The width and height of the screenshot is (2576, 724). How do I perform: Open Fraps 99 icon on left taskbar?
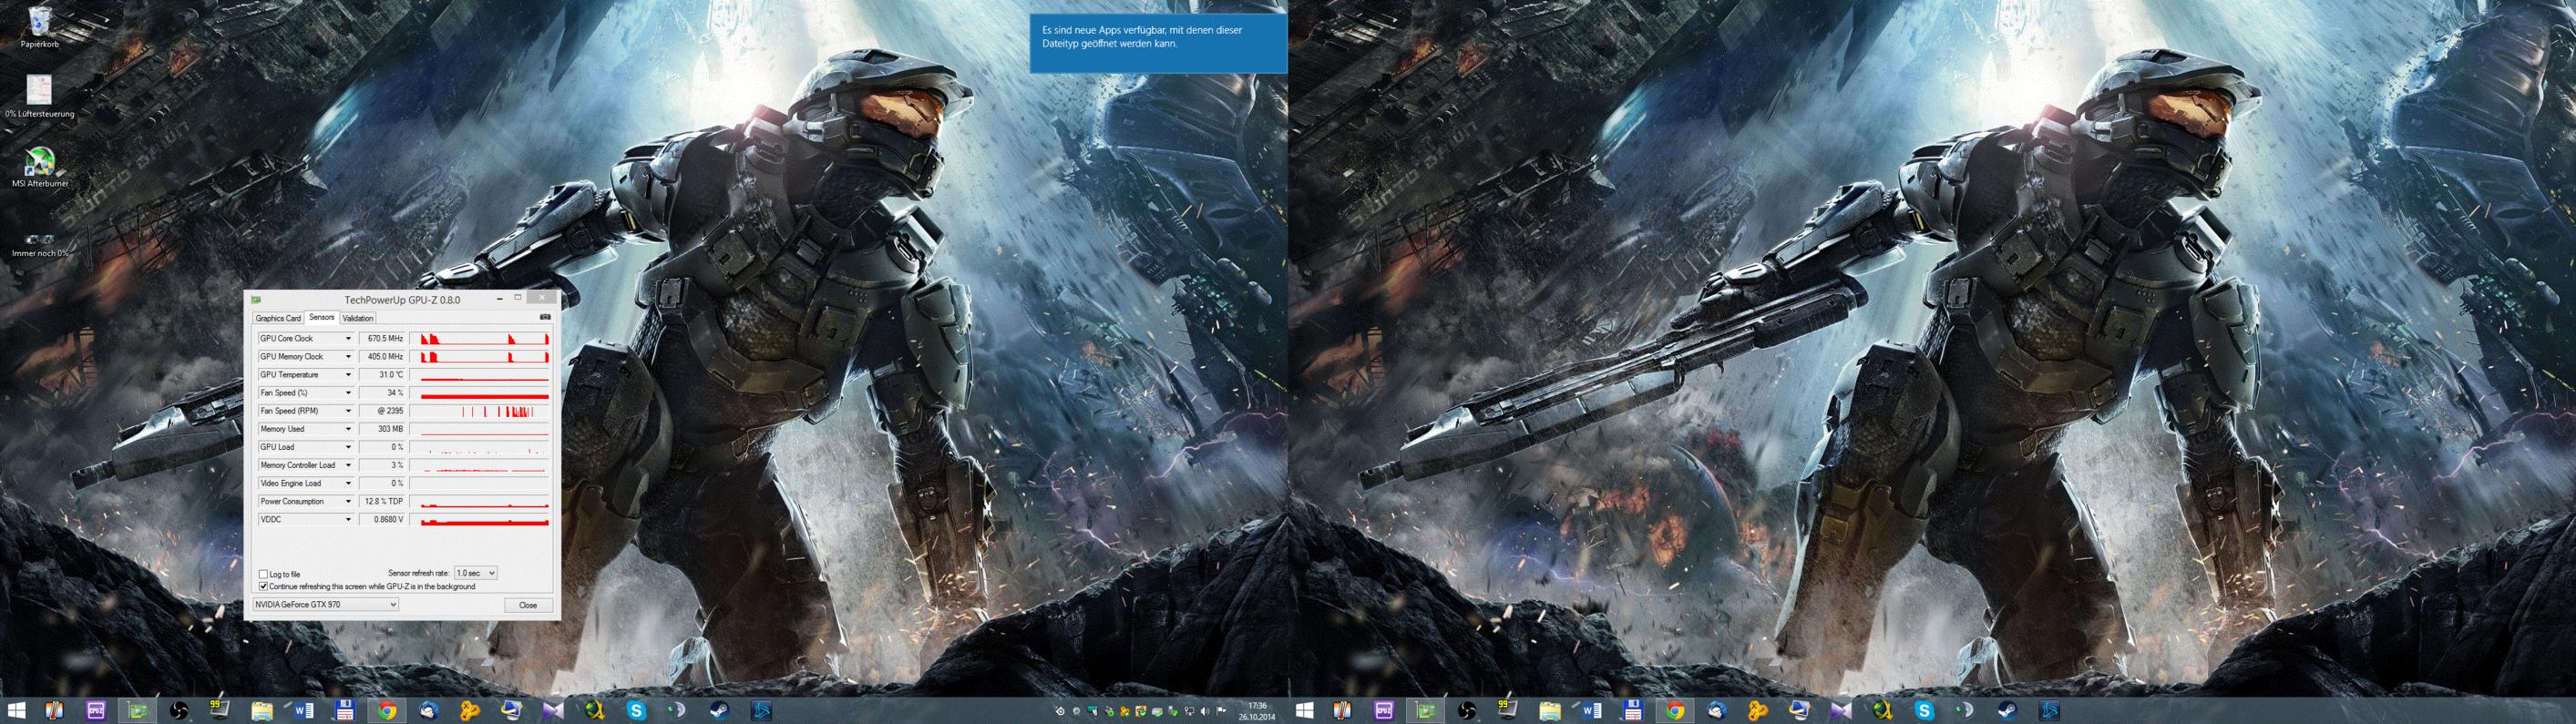click(220, 710)
